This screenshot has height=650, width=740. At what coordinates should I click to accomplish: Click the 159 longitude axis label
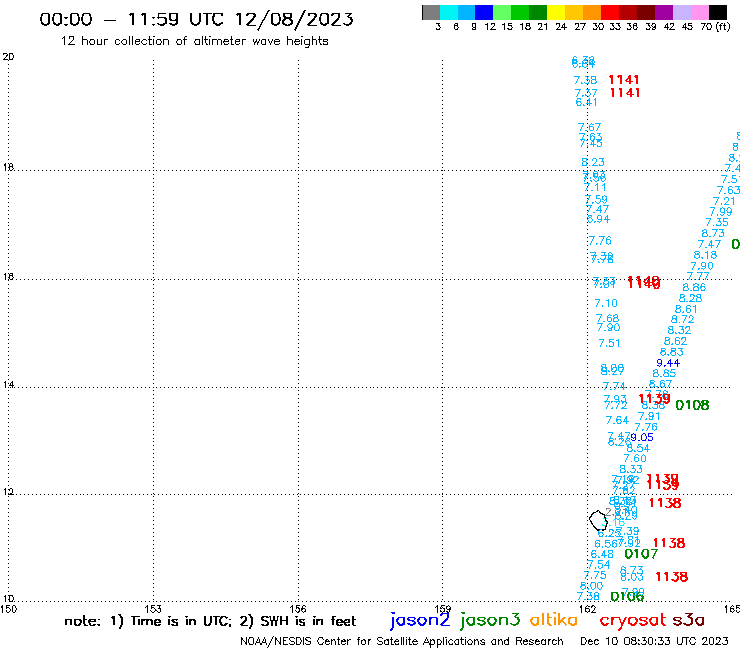tap(443, 609)
